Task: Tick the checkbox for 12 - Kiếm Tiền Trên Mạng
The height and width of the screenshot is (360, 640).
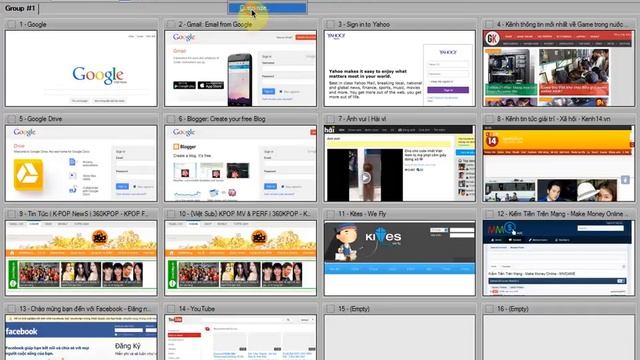Action: (x=489, y=214)
